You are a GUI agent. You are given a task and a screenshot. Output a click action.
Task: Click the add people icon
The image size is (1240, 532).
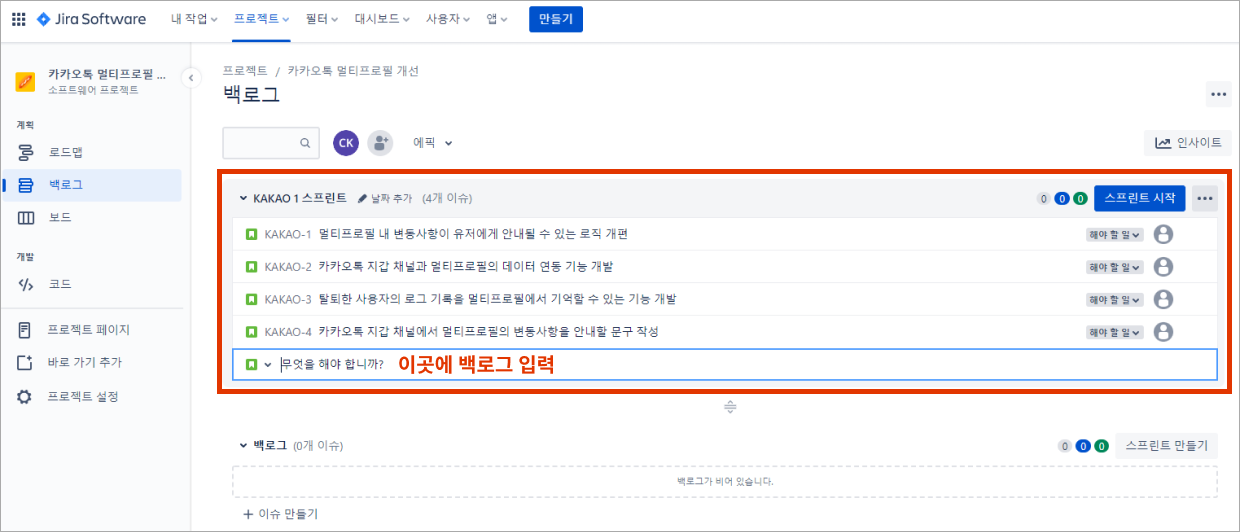point(380,143)
